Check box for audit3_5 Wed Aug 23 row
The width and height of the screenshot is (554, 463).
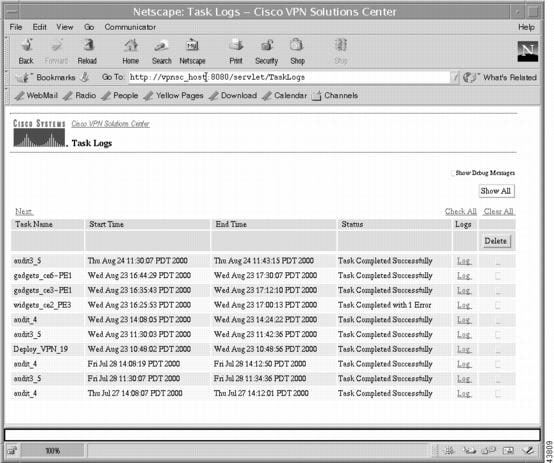(x=498, y=334)
